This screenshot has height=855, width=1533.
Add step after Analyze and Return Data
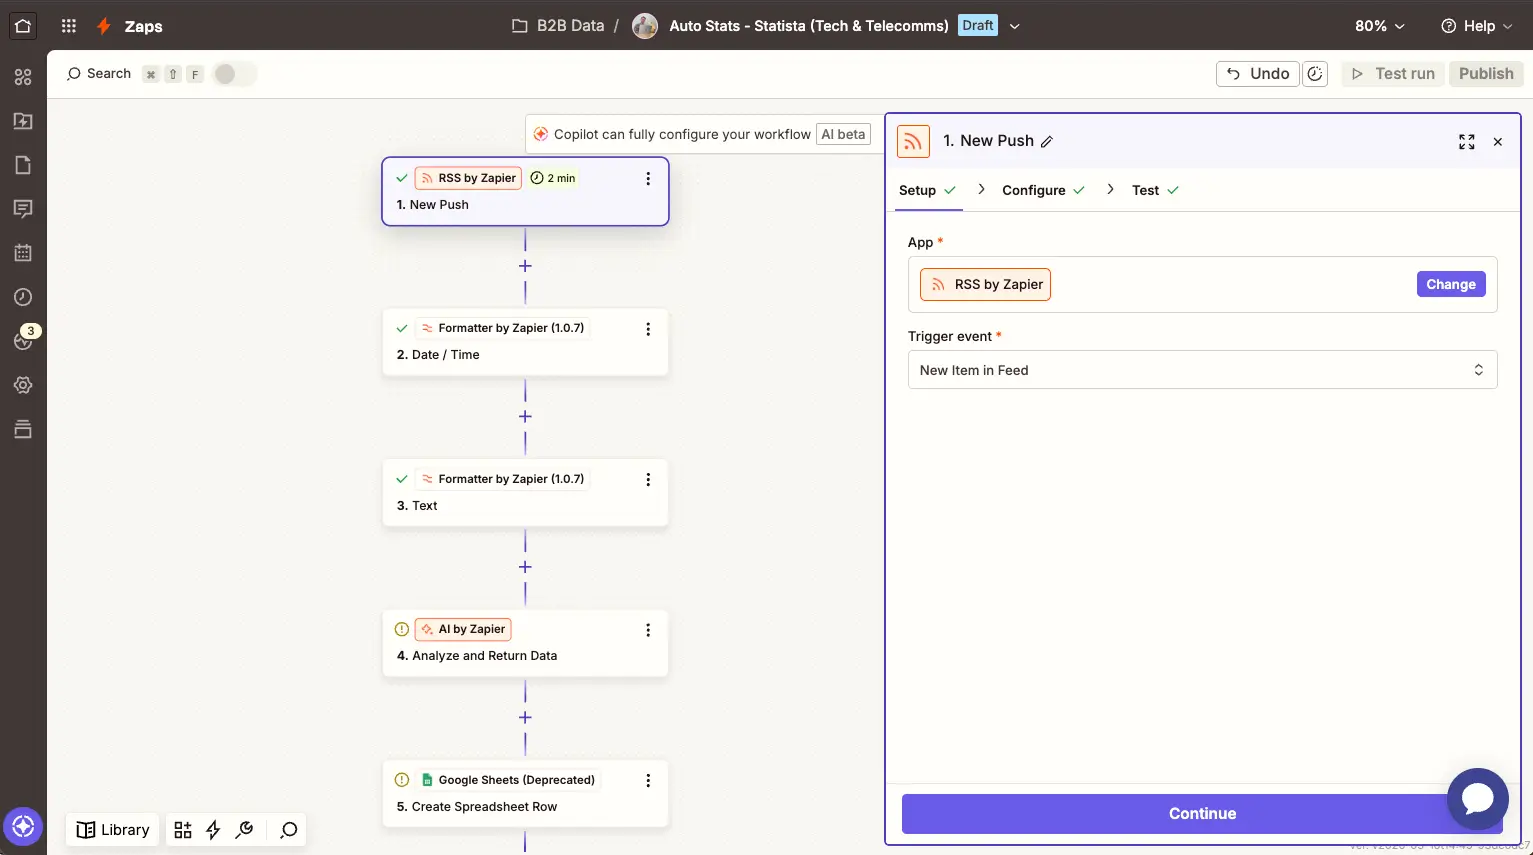coord(525,717)
